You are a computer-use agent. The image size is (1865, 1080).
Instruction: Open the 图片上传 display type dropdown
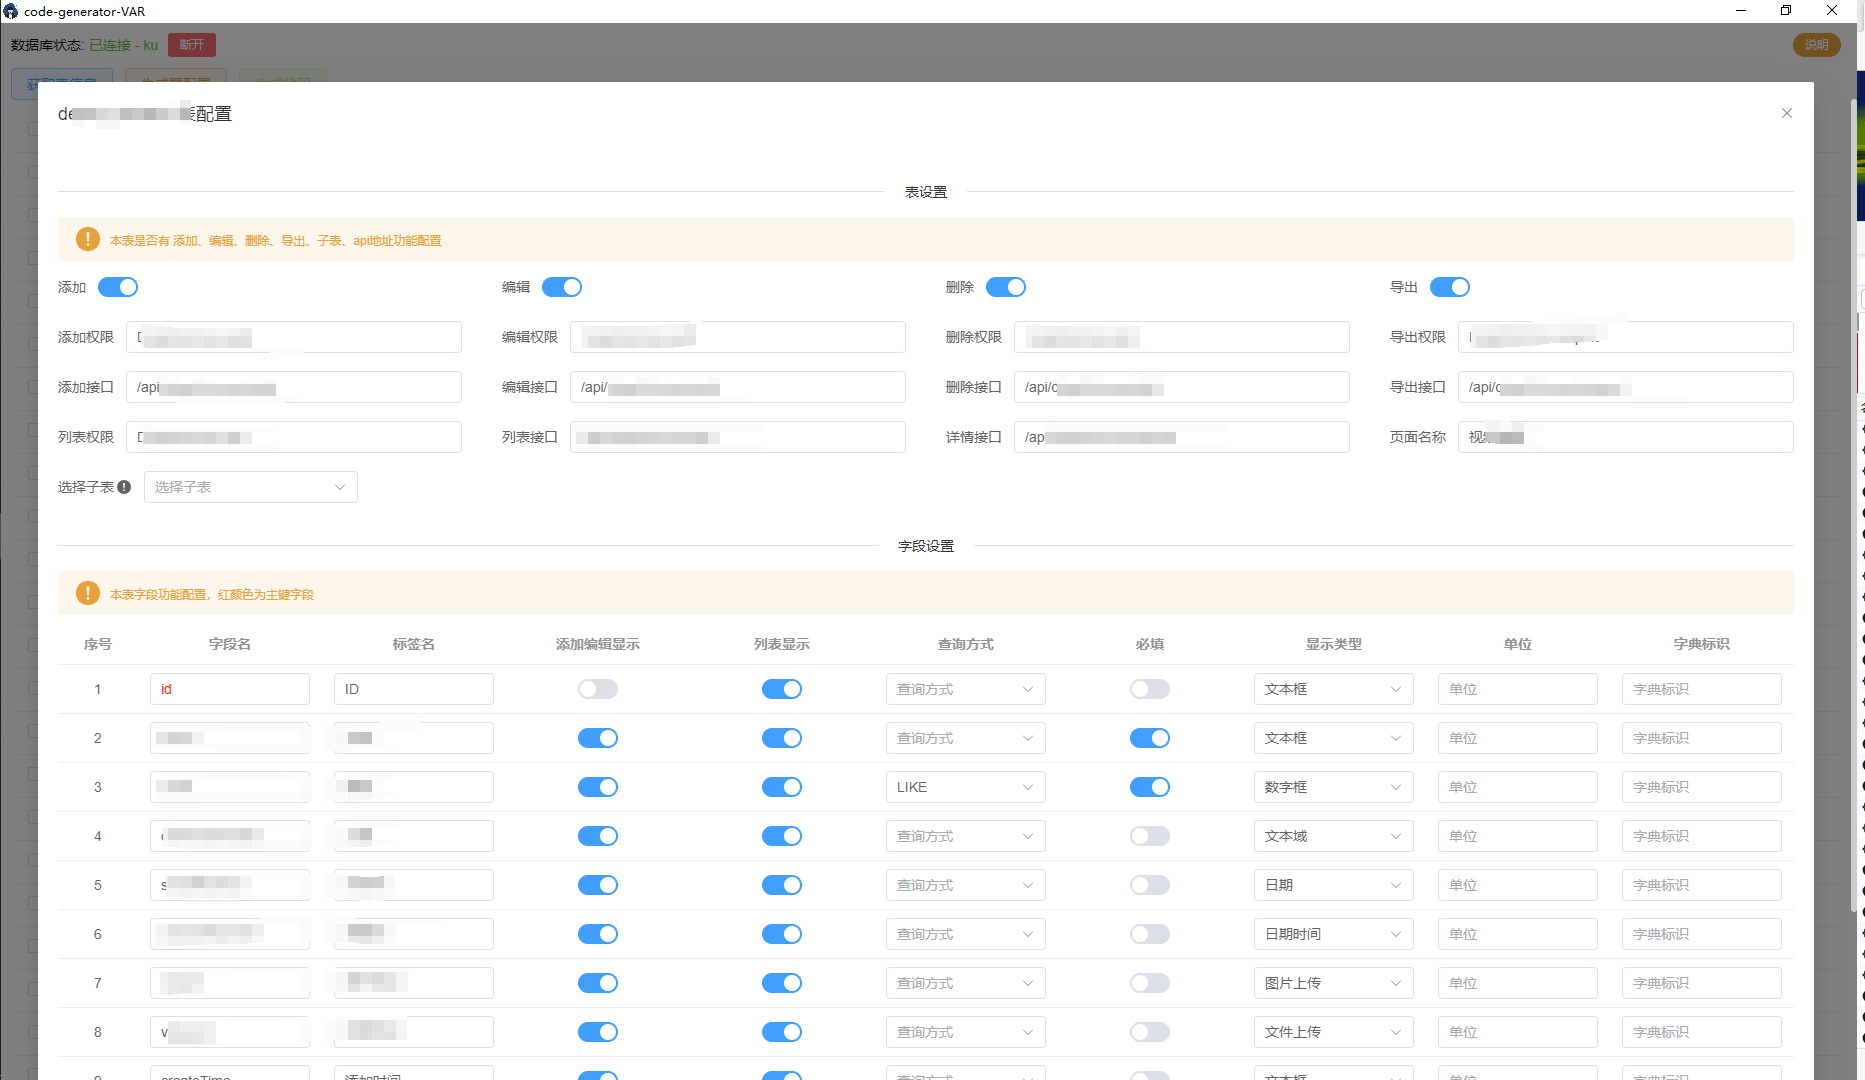coord(1334,983)
